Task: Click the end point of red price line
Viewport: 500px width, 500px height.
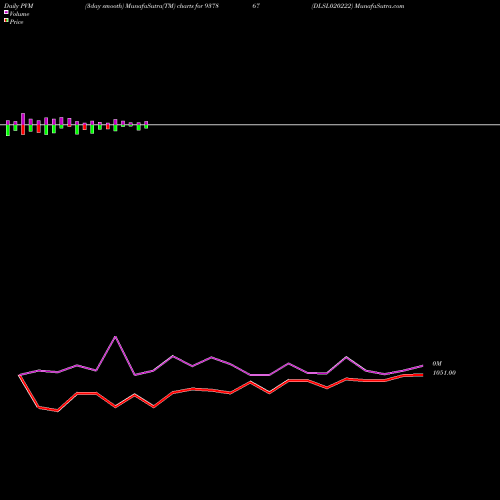Action: click(x=422, y=375)
